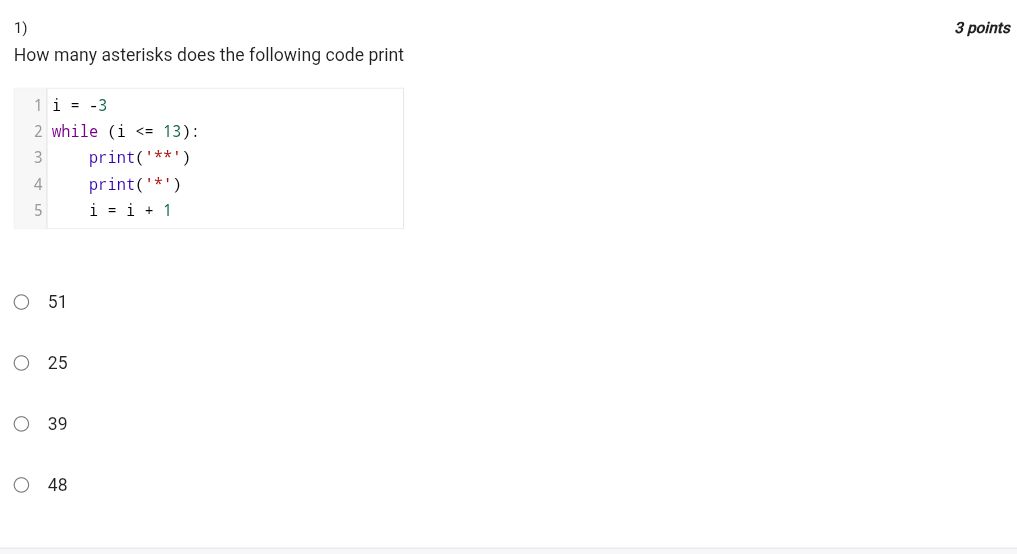Click the answer label text 51

57,302
